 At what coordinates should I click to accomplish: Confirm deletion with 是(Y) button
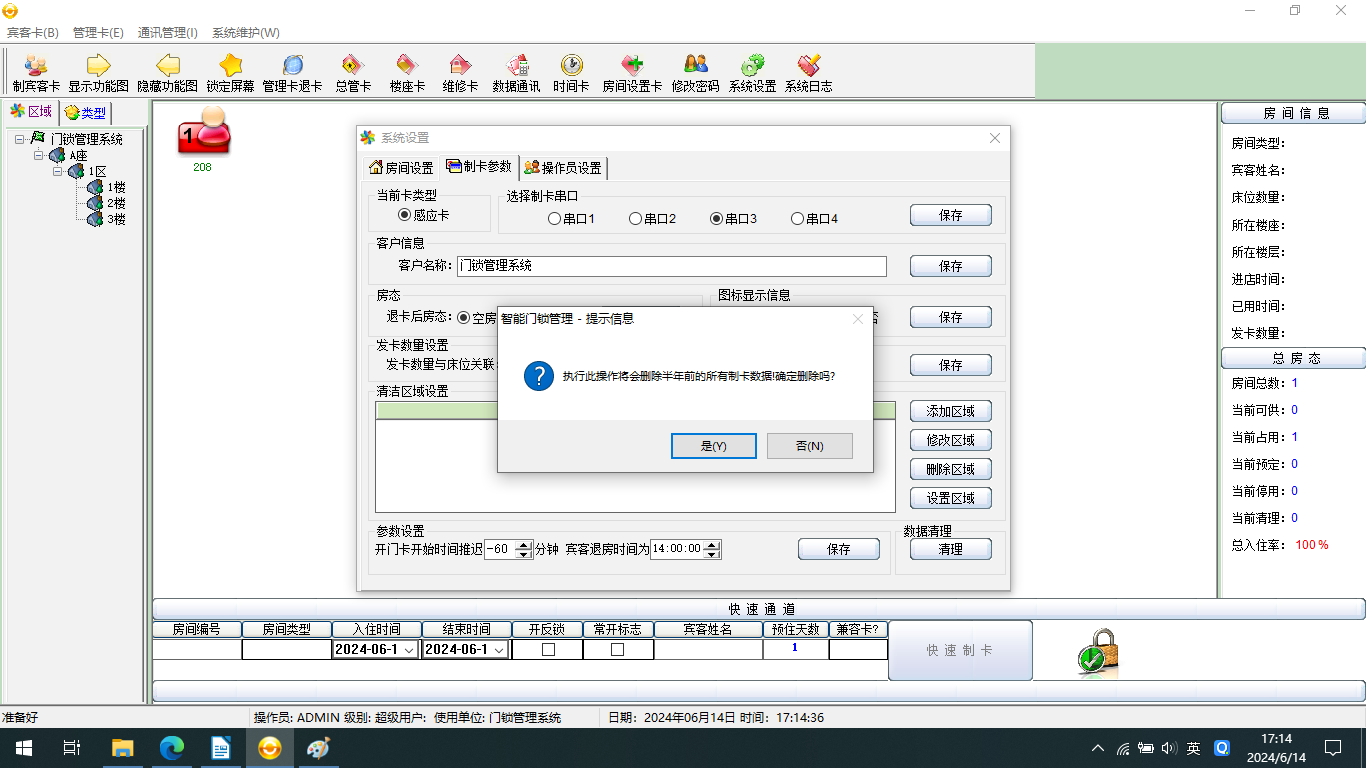[713, 446]
